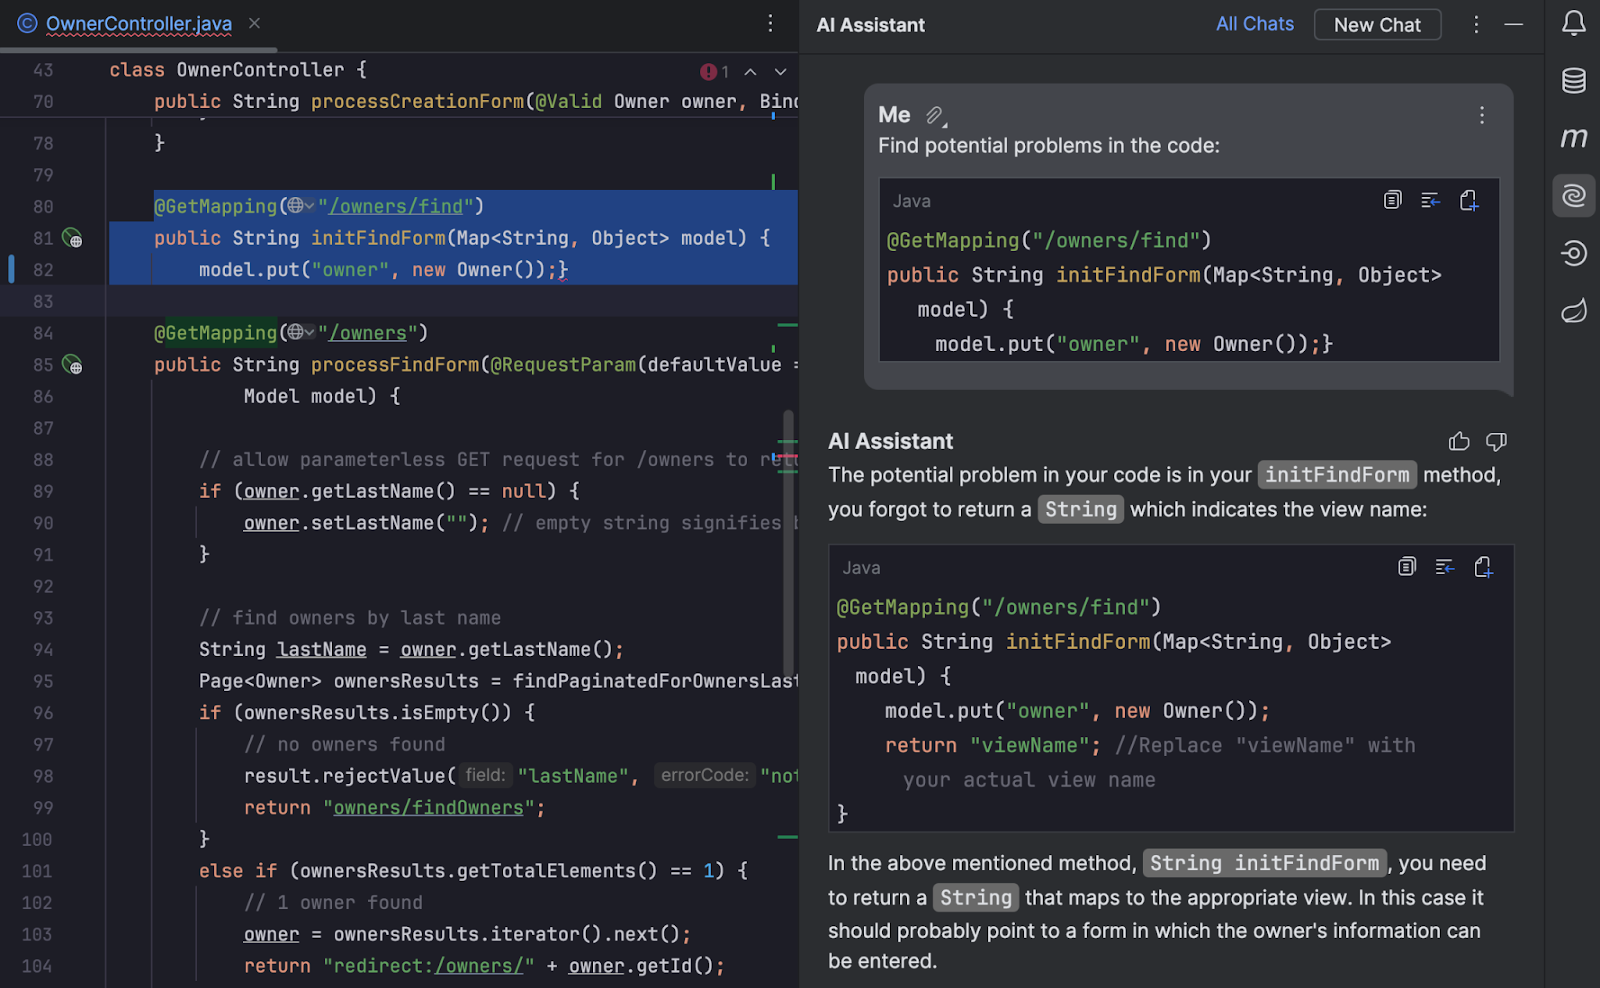
Task: Dislike the AI Assistant response
Action: [x=1497, y=441]
